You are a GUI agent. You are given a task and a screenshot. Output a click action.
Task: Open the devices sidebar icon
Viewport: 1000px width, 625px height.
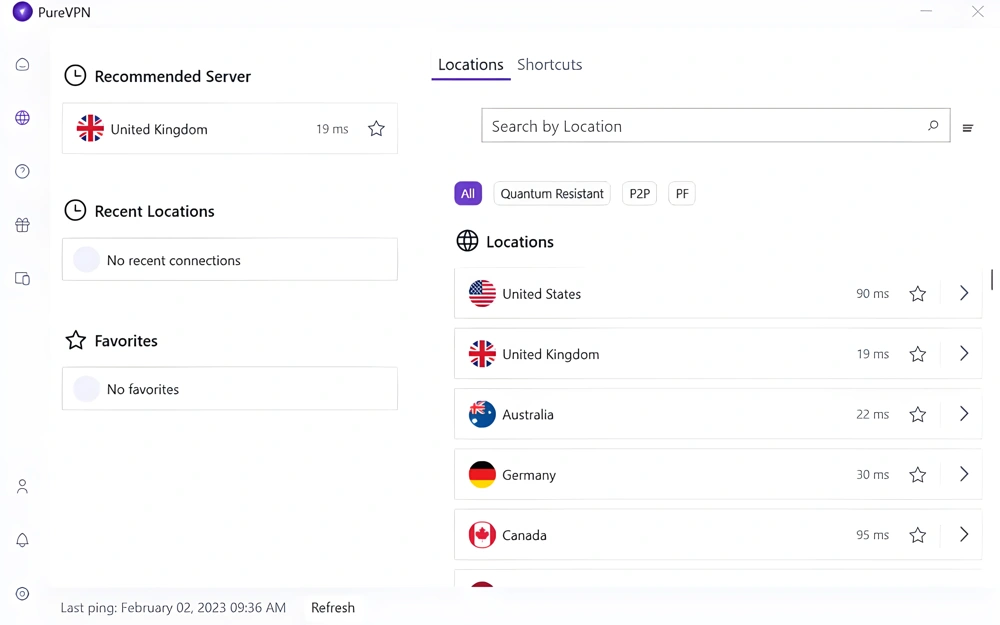pyautogui.click(x=22, y=279)
